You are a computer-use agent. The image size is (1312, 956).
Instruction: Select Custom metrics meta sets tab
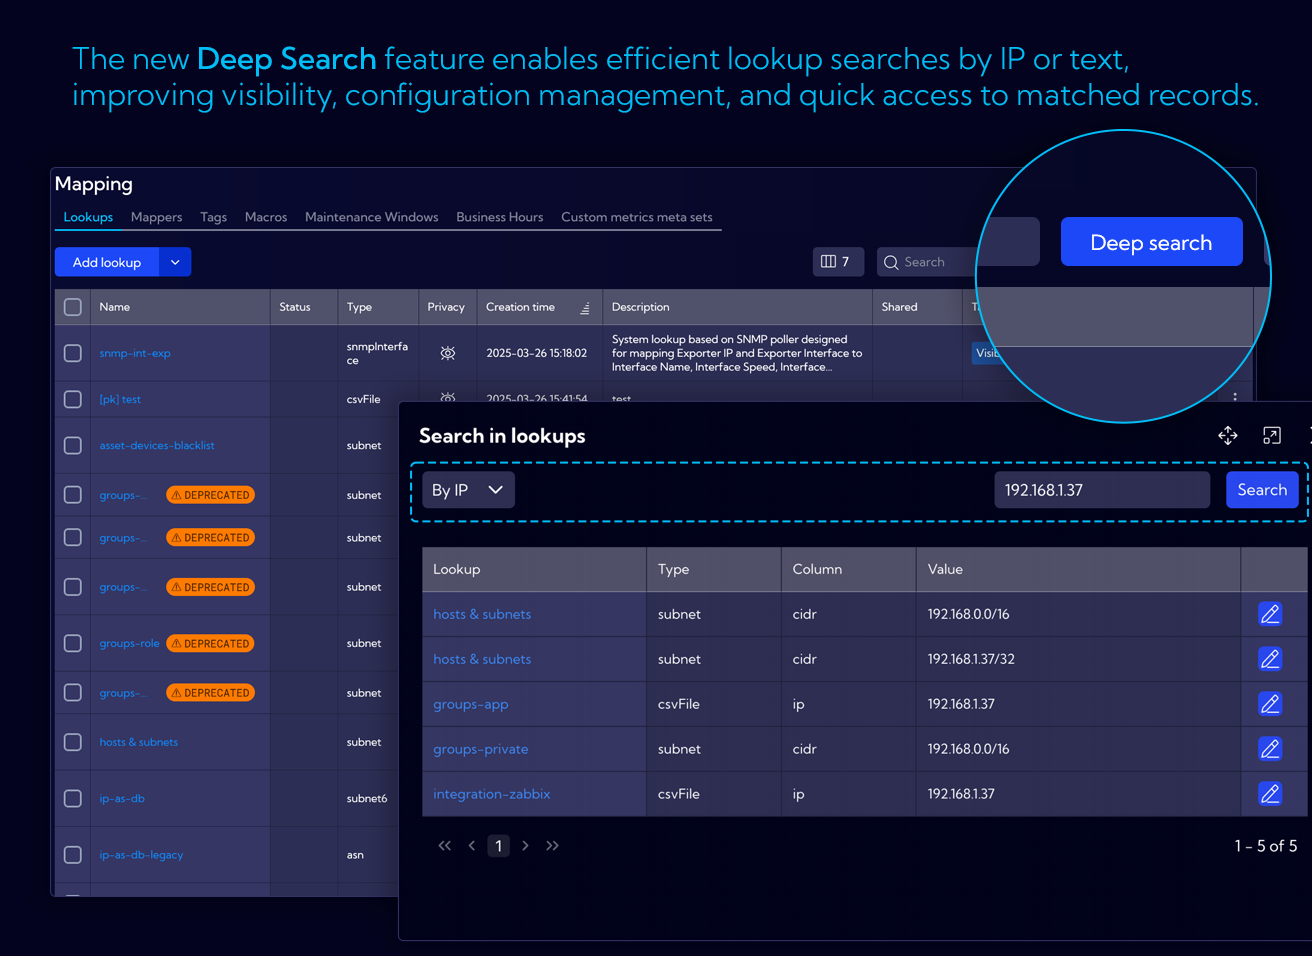pyautogui.click(x=637, y=217)
